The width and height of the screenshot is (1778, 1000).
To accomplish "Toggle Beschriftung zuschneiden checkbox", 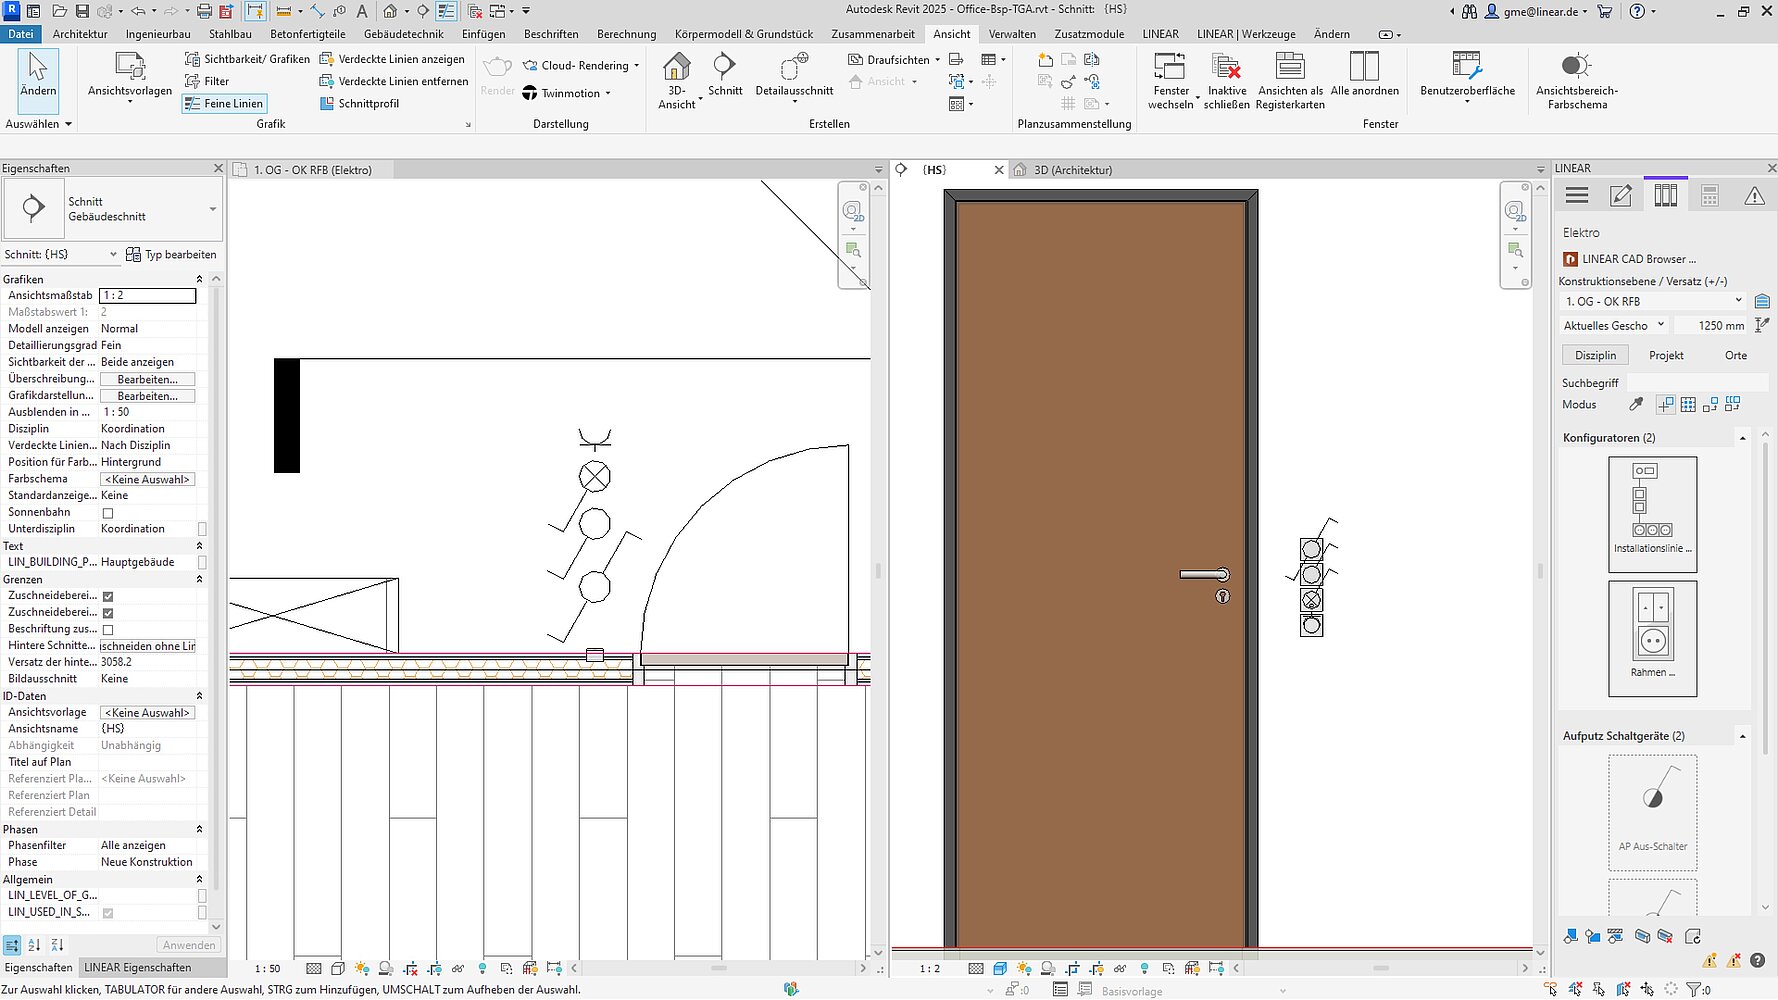I will [108, 630].
